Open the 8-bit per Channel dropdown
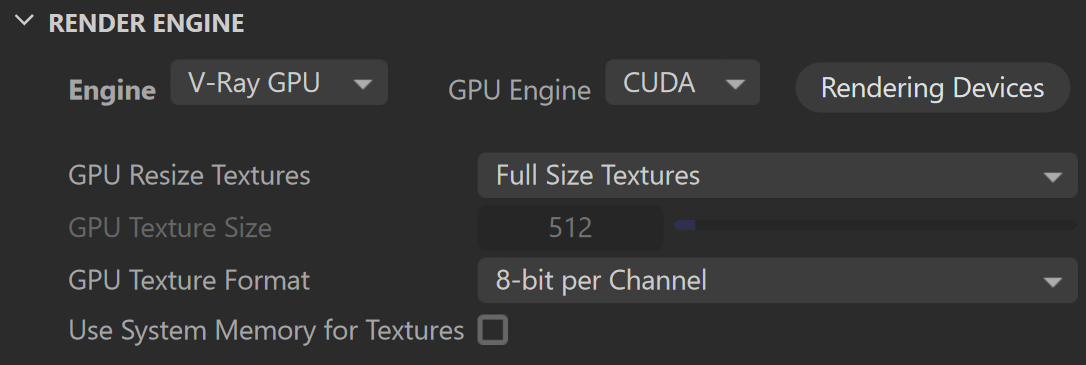Image resolution: width=1086 pixels, height=365 pixels. tap(777, 281)
